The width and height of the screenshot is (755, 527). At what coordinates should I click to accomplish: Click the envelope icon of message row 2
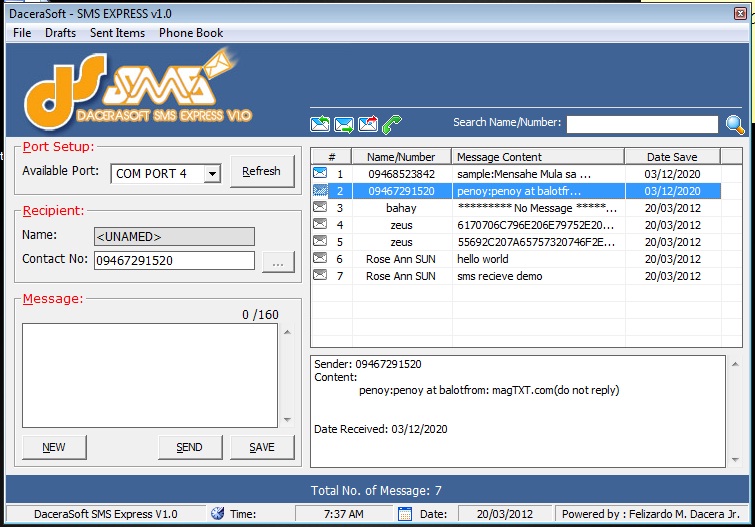[320, 190]
